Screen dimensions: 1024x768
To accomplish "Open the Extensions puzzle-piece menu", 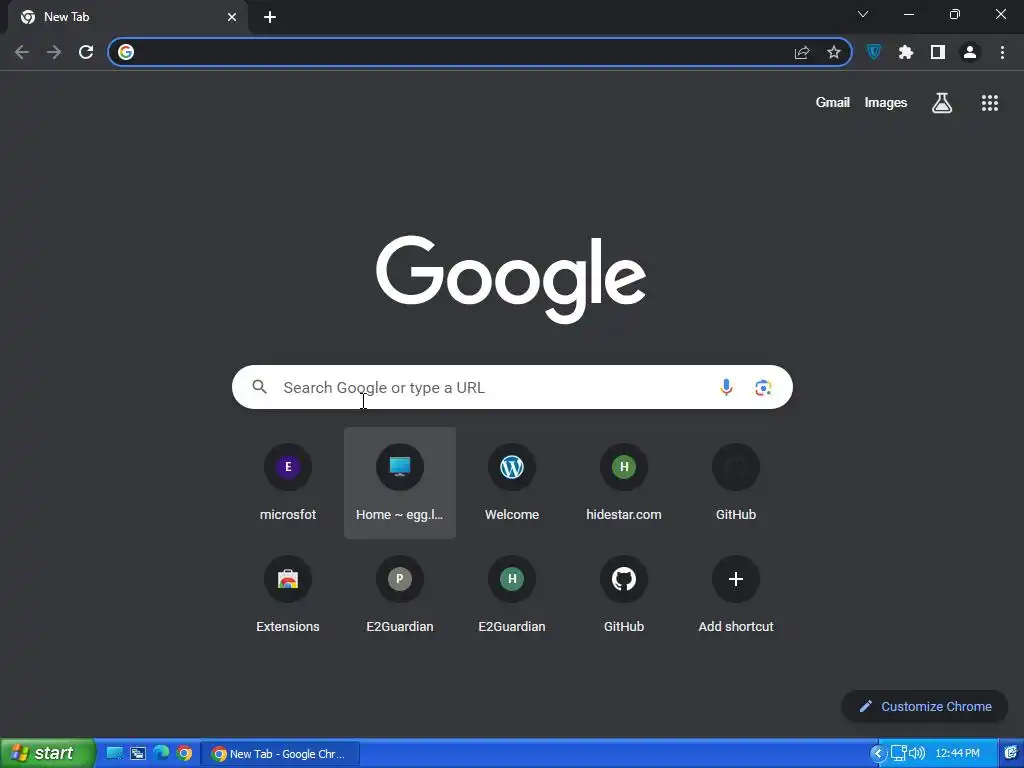I will (906, 52).
